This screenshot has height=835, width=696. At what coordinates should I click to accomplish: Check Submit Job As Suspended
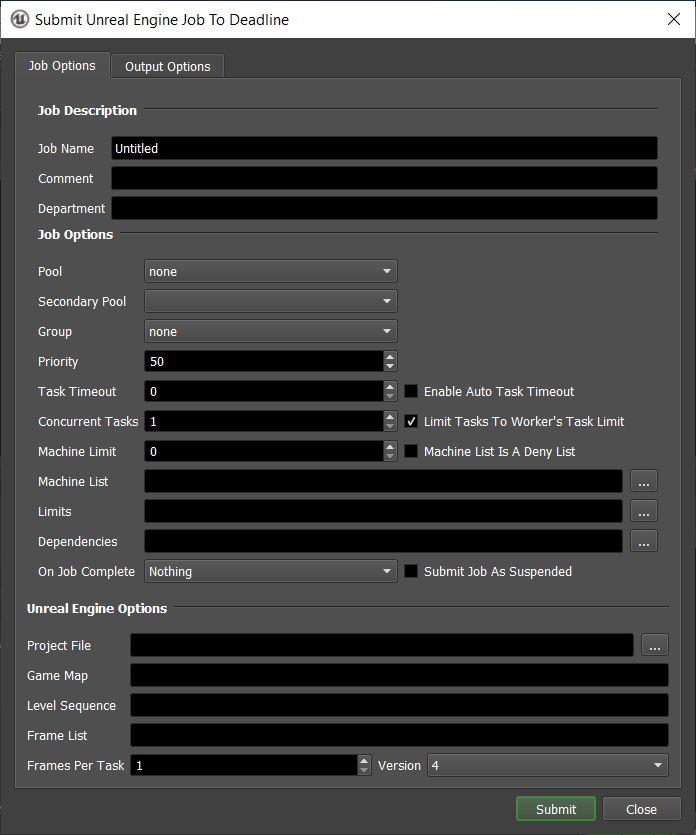(411, 571)
